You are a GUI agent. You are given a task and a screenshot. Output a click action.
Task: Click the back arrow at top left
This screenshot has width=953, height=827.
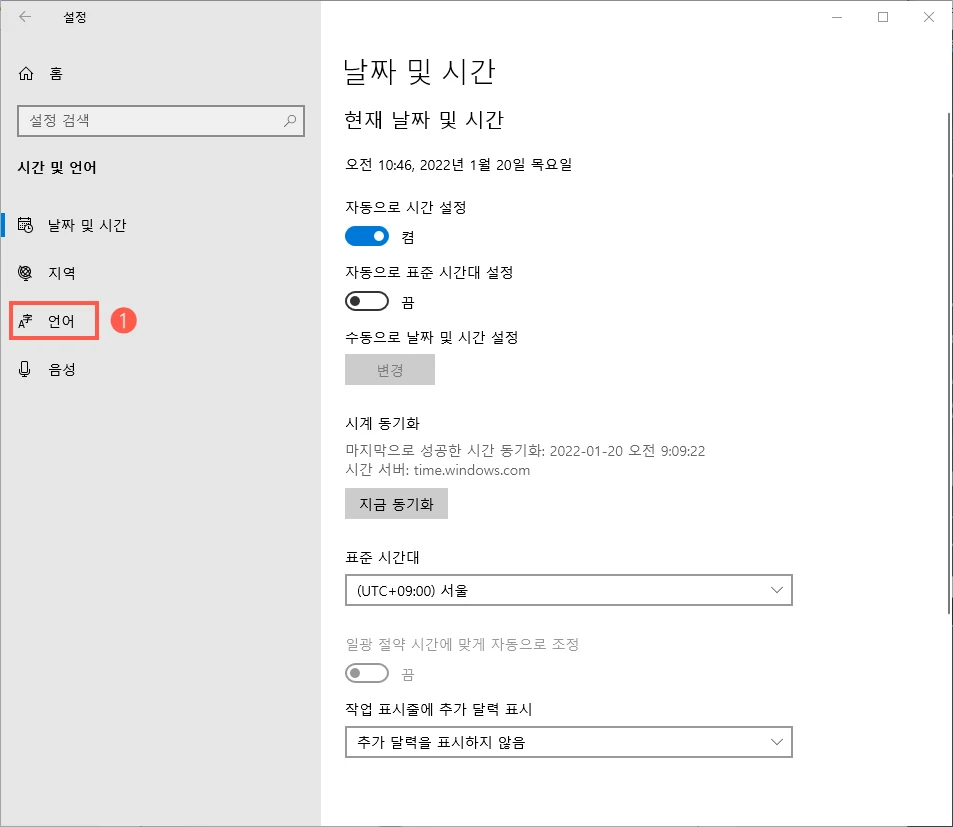point(24,17)
